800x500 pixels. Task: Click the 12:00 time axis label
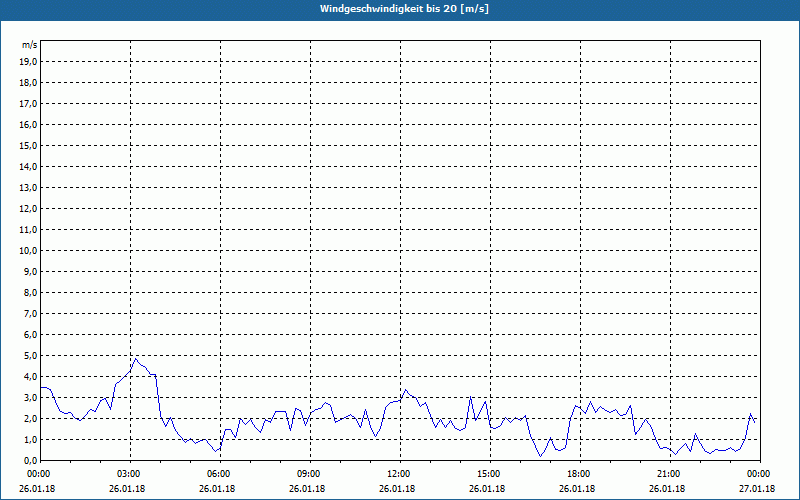[401, 474]
